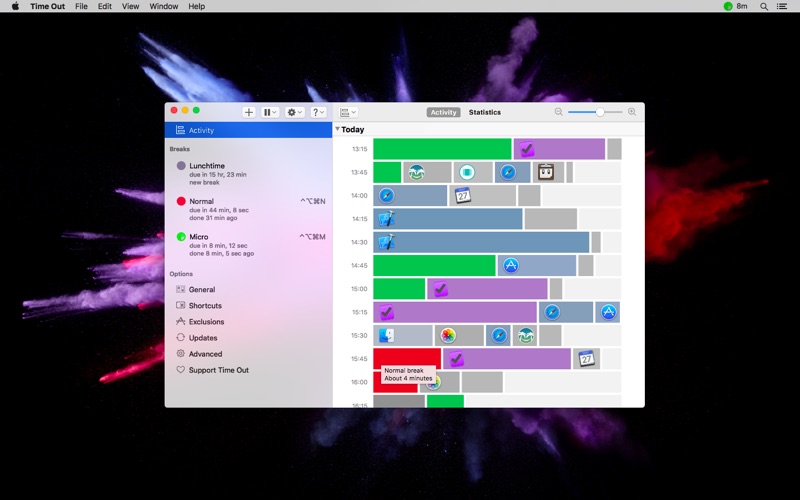800x500 pixels.
Task: Select the Normal break
Action: coord(248,209)
